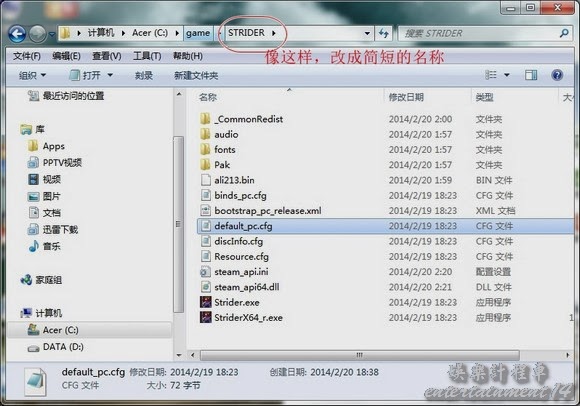Select the audio folder icon
The image size is (580, 406).
click(x=205, y=134)
